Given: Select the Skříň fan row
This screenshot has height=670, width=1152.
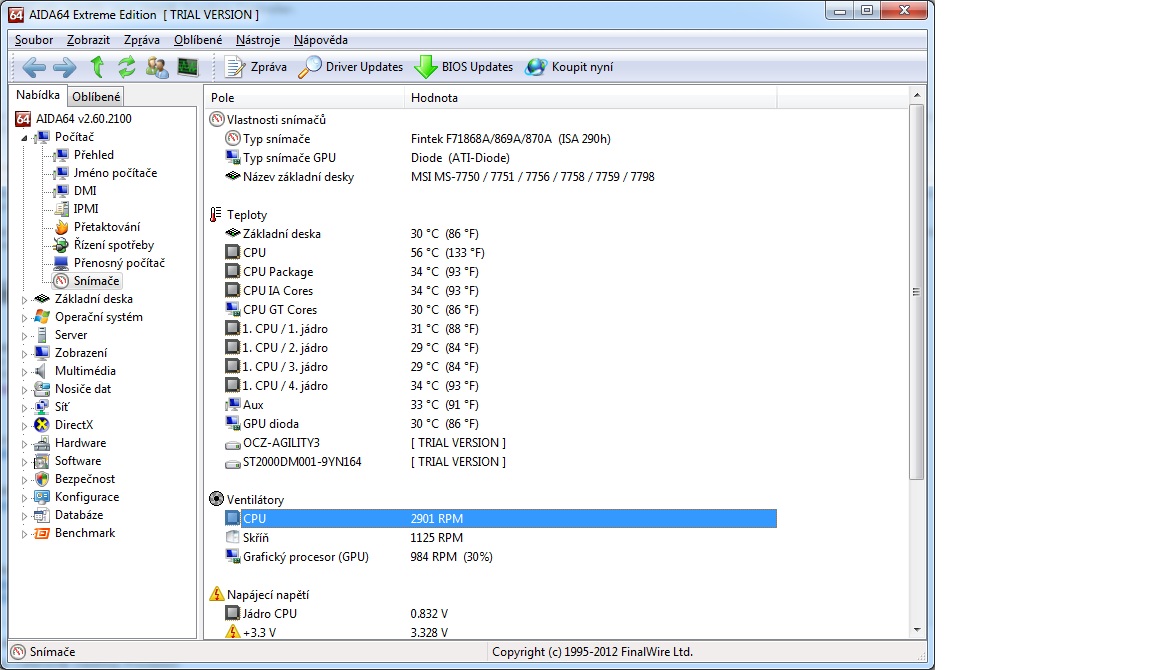Looking at the screenshot, I should 500,538.
